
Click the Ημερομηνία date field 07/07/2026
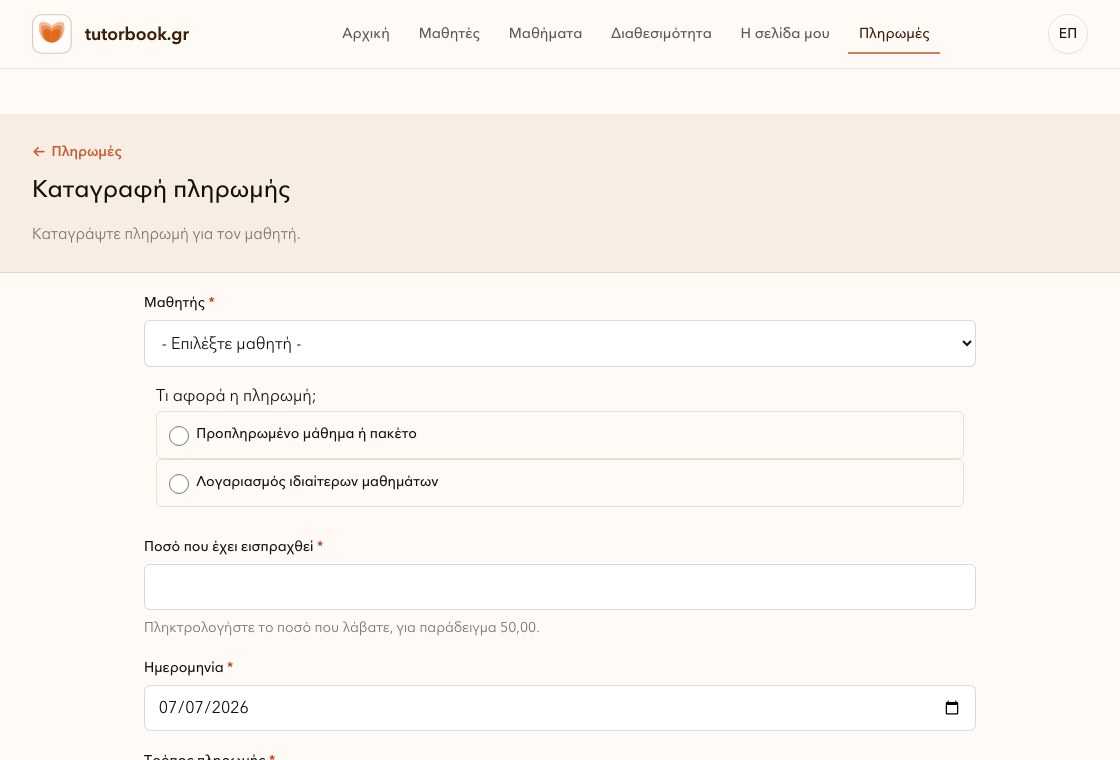tap(559, 708)
